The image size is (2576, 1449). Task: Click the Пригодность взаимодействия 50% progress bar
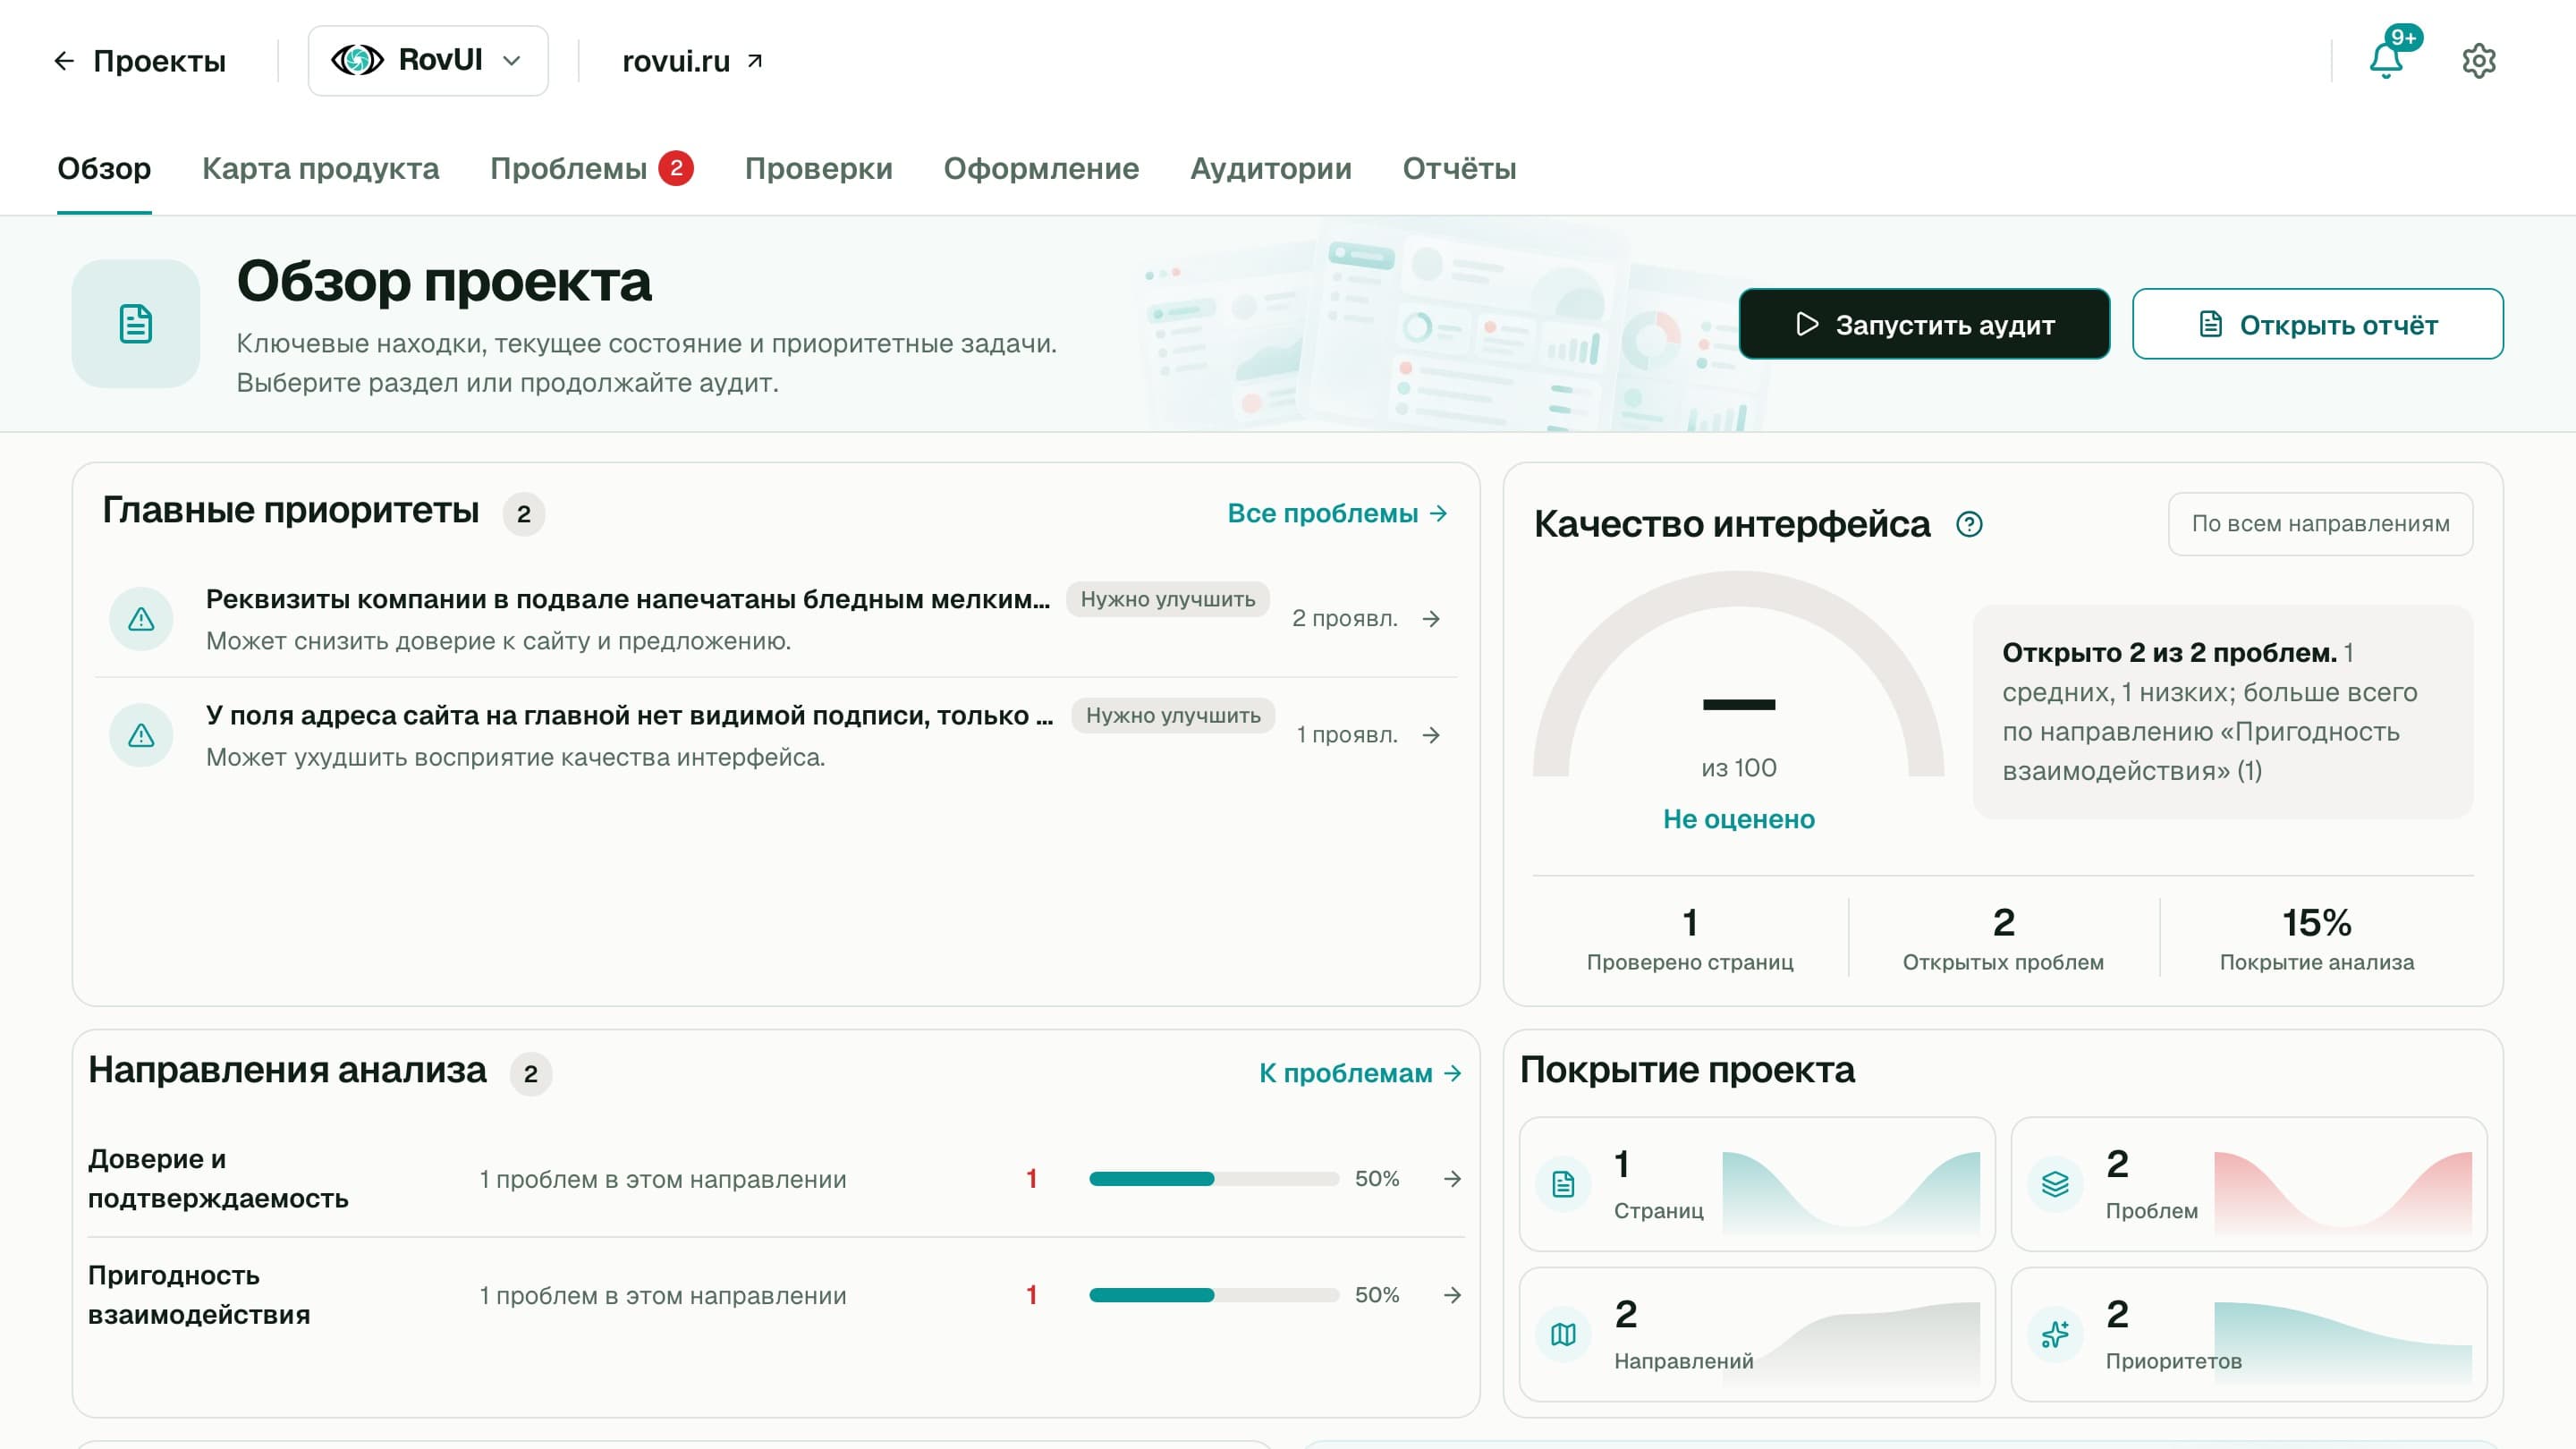click(1213, 1295)
